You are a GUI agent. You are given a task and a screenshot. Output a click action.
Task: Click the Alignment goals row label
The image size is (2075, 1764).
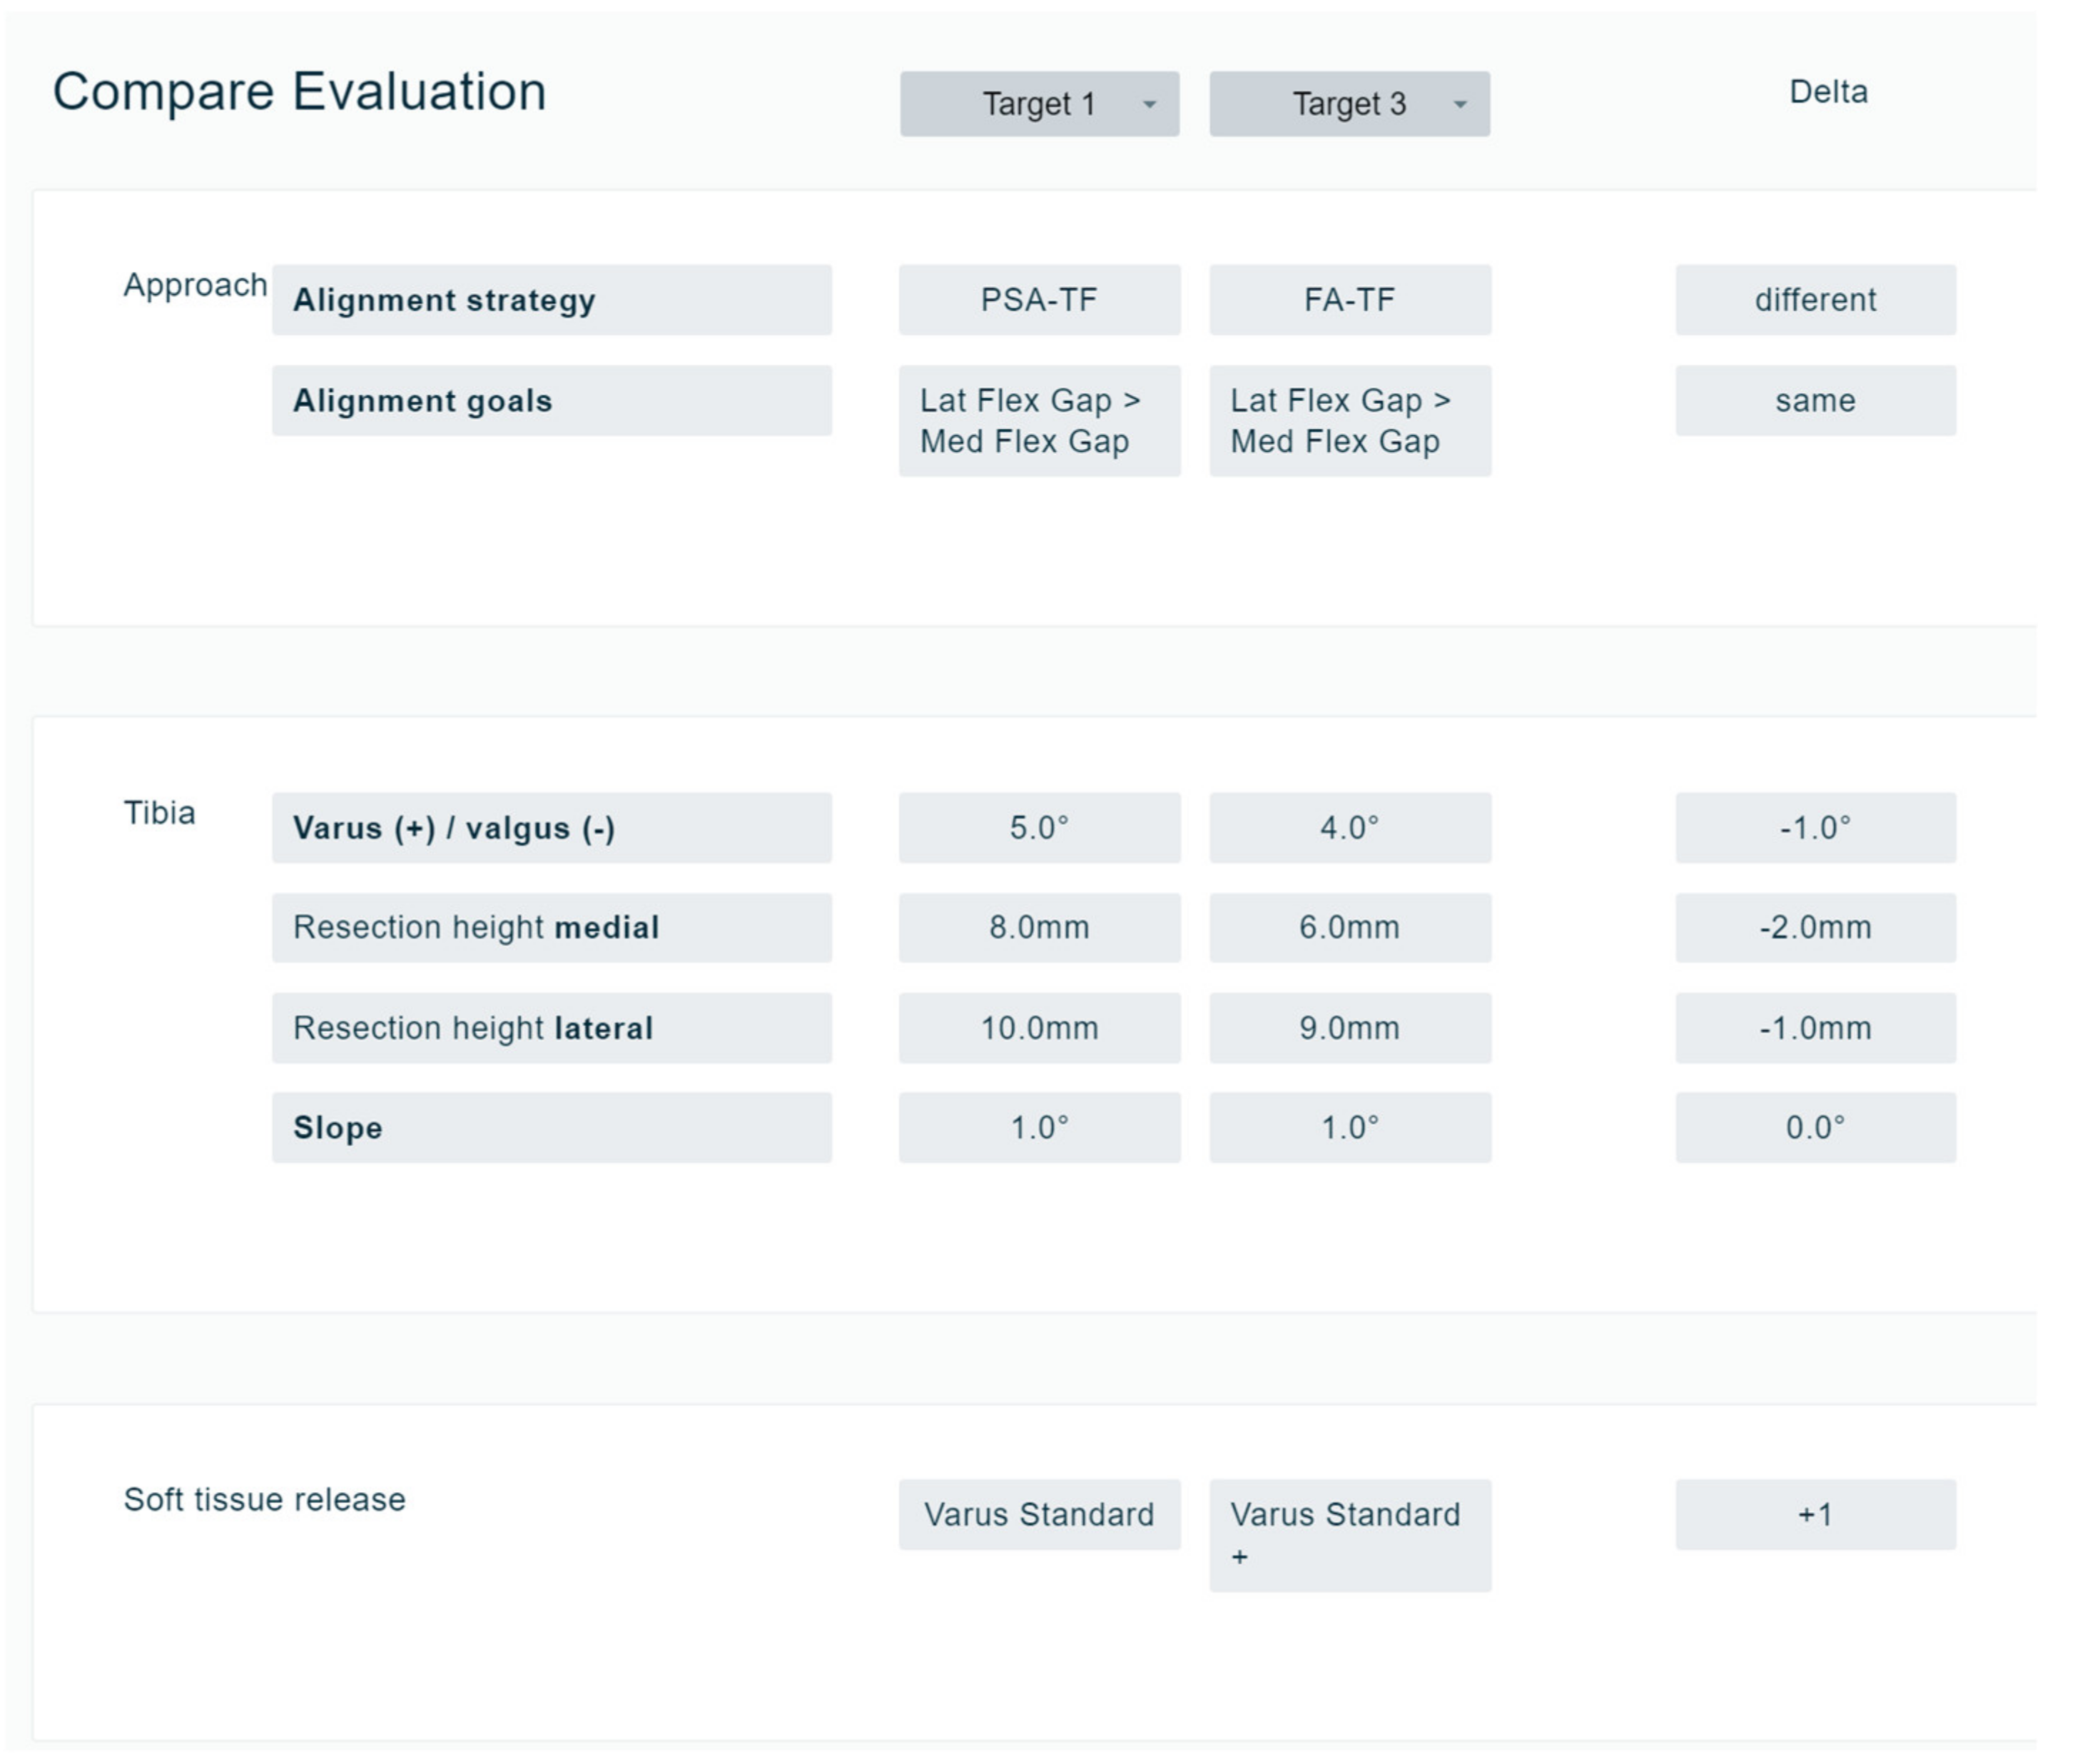[x=550, y=400]
